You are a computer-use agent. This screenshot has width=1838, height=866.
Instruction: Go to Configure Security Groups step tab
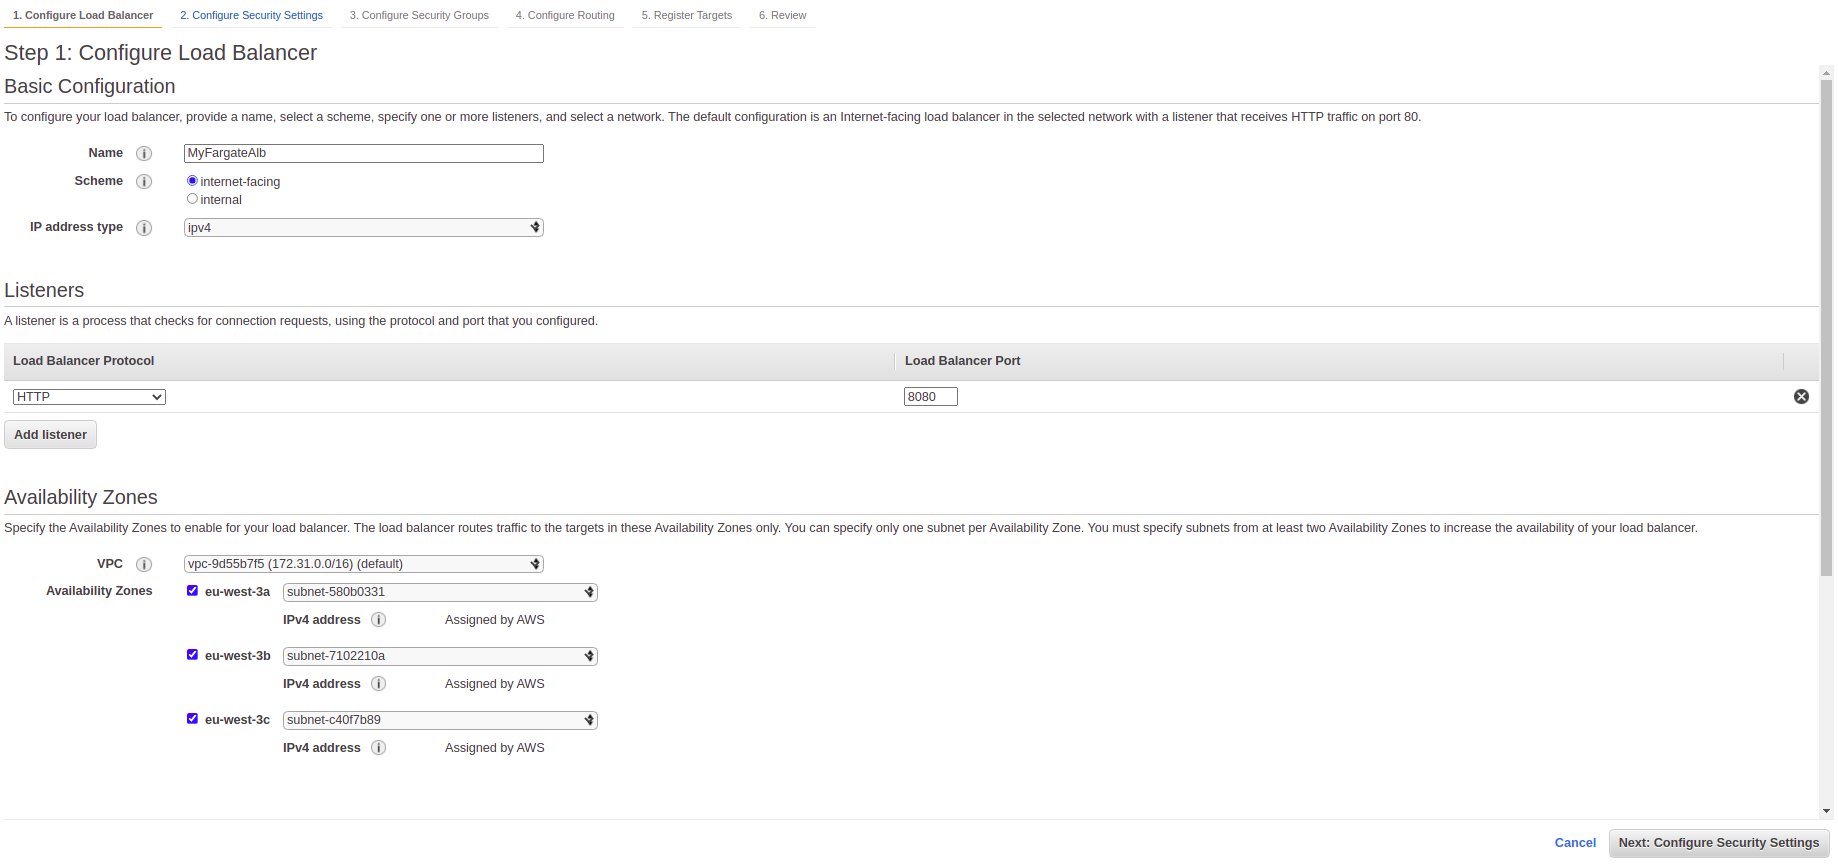tap(419, 15)
